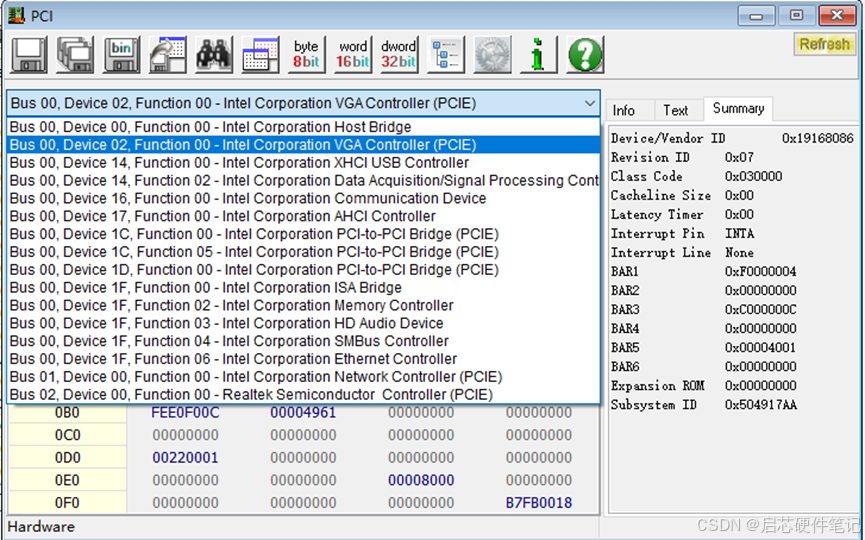
Task: Click the Hardware status bar label
Action: 41,527
